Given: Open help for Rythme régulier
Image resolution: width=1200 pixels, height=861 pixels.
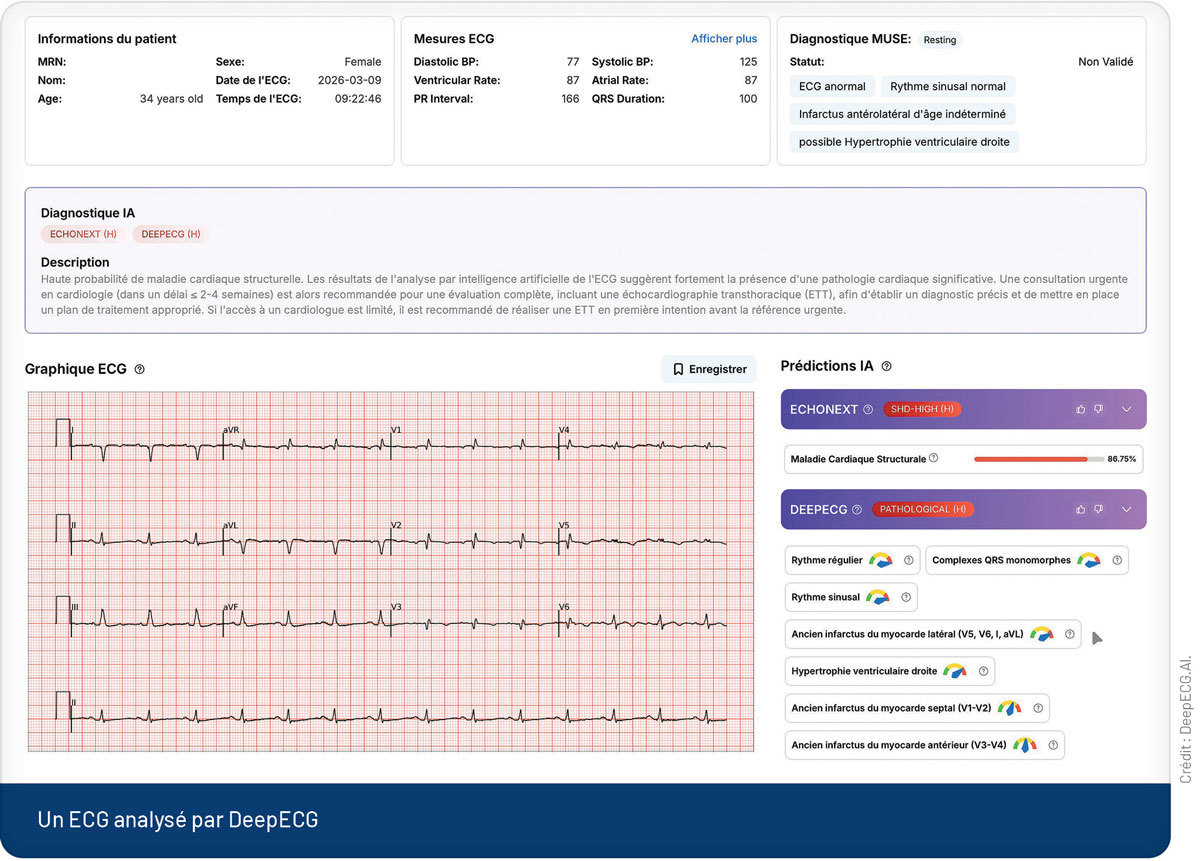Looking at the screenshot, I should [908, 560].
